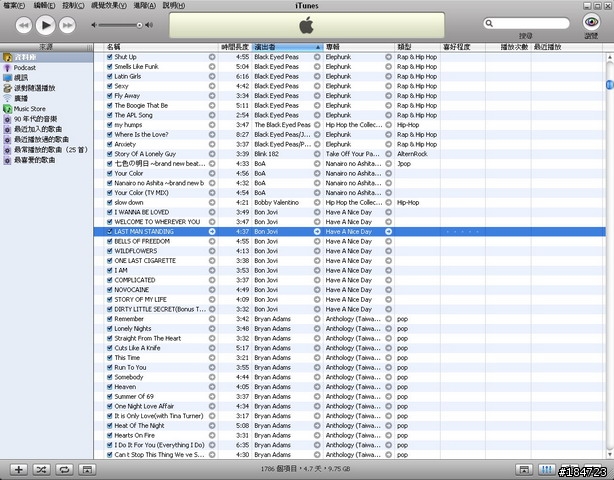Select the song Where Is the Love?
The width and height of the screenshot is (614, 480).
point(141,134)
